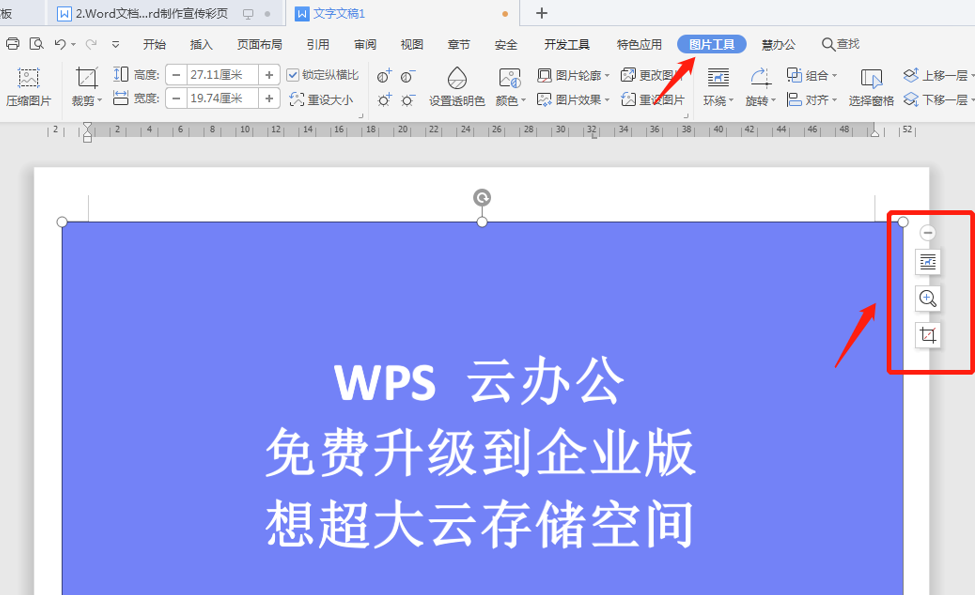Click the 重设大小 reset size button

point(321,99)
